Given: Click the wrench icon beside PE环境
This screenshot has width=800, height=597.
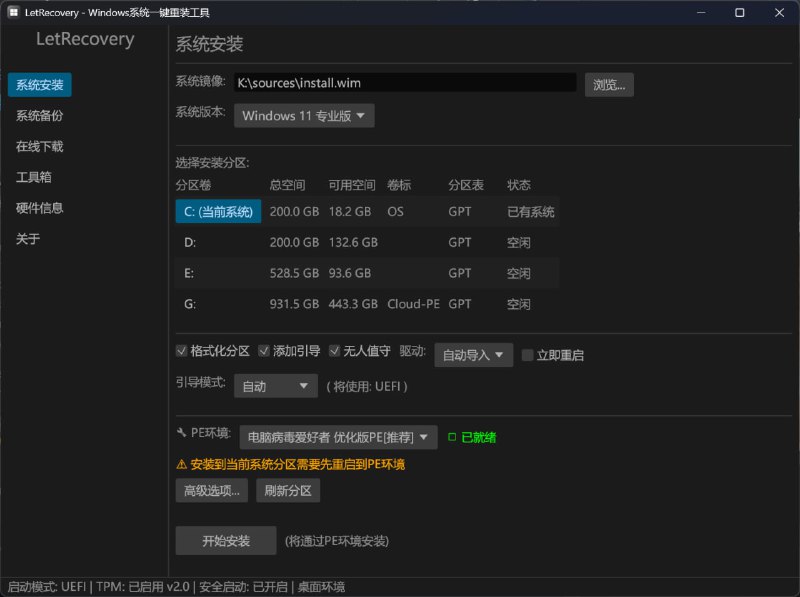Looking at the screenshot, I should point(181,435).
